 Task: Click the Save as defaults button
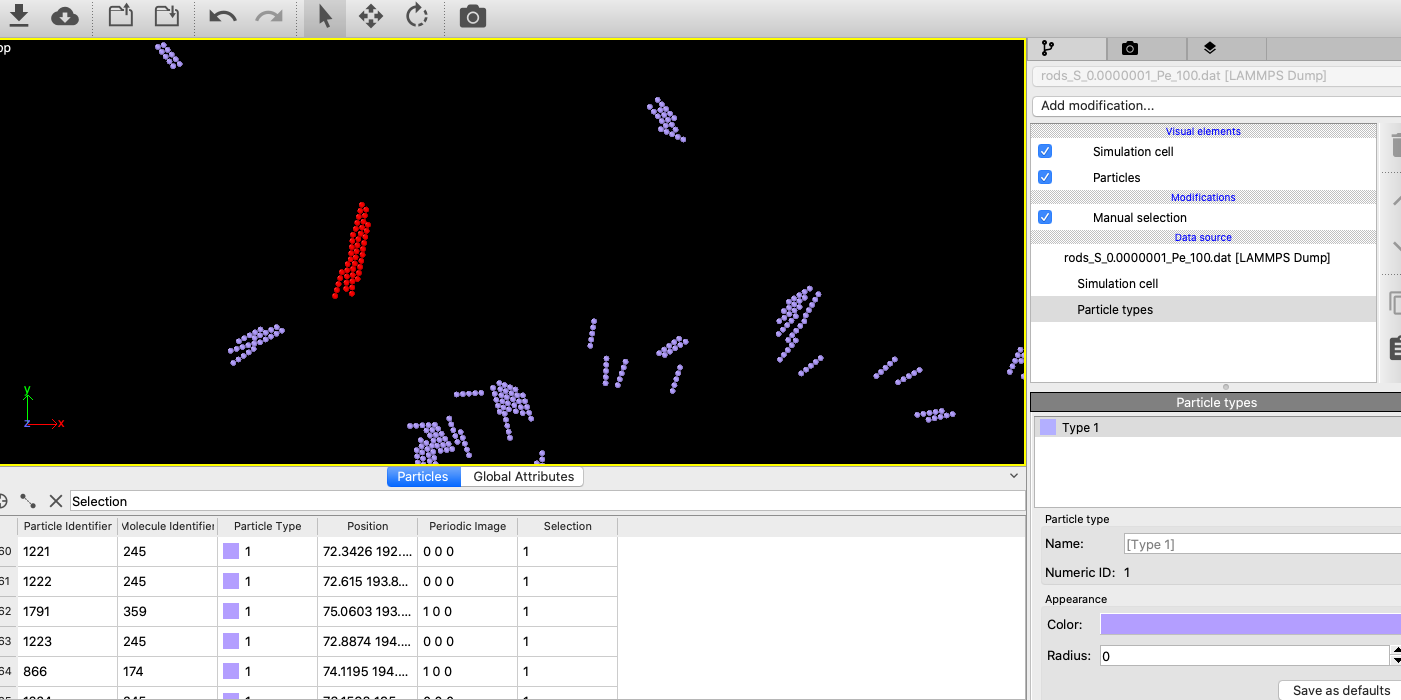click(1339, 690)
